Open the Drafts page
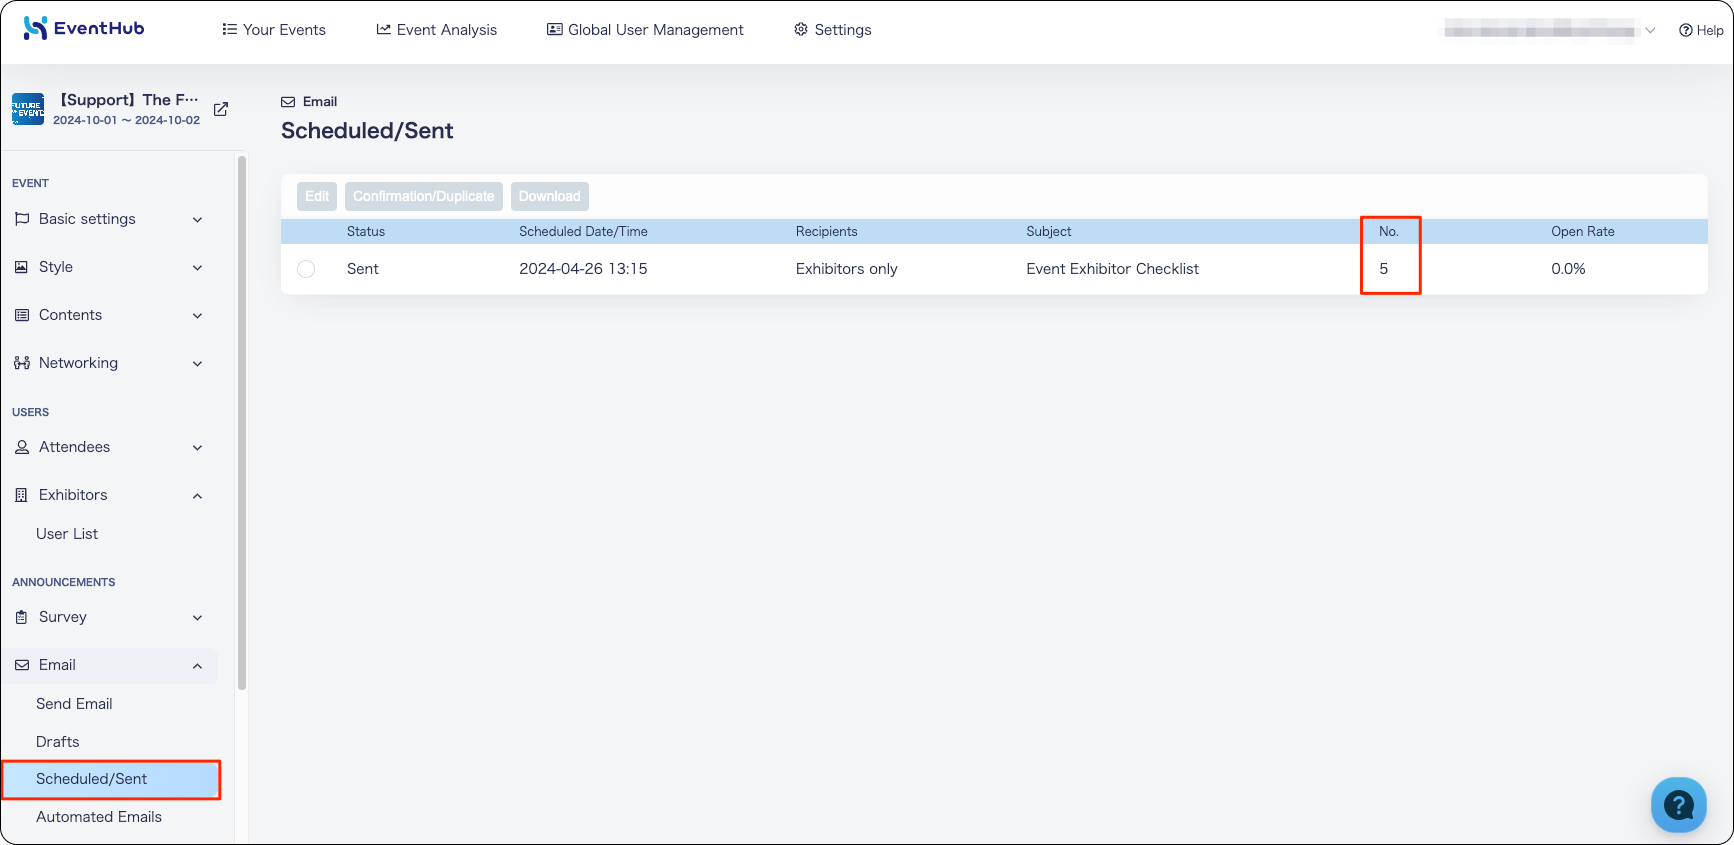This screenshot has height=845, width=1734. [x=57, y=742]
